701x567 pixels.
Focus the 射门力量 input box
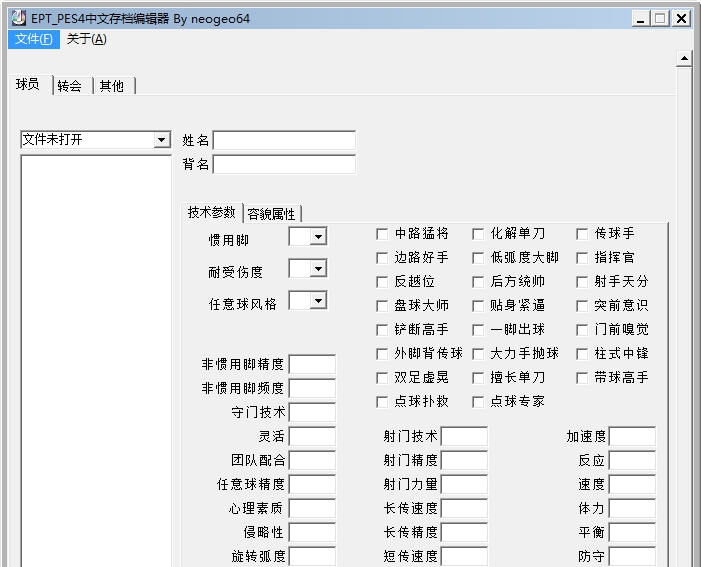click(x=465, y=484)
